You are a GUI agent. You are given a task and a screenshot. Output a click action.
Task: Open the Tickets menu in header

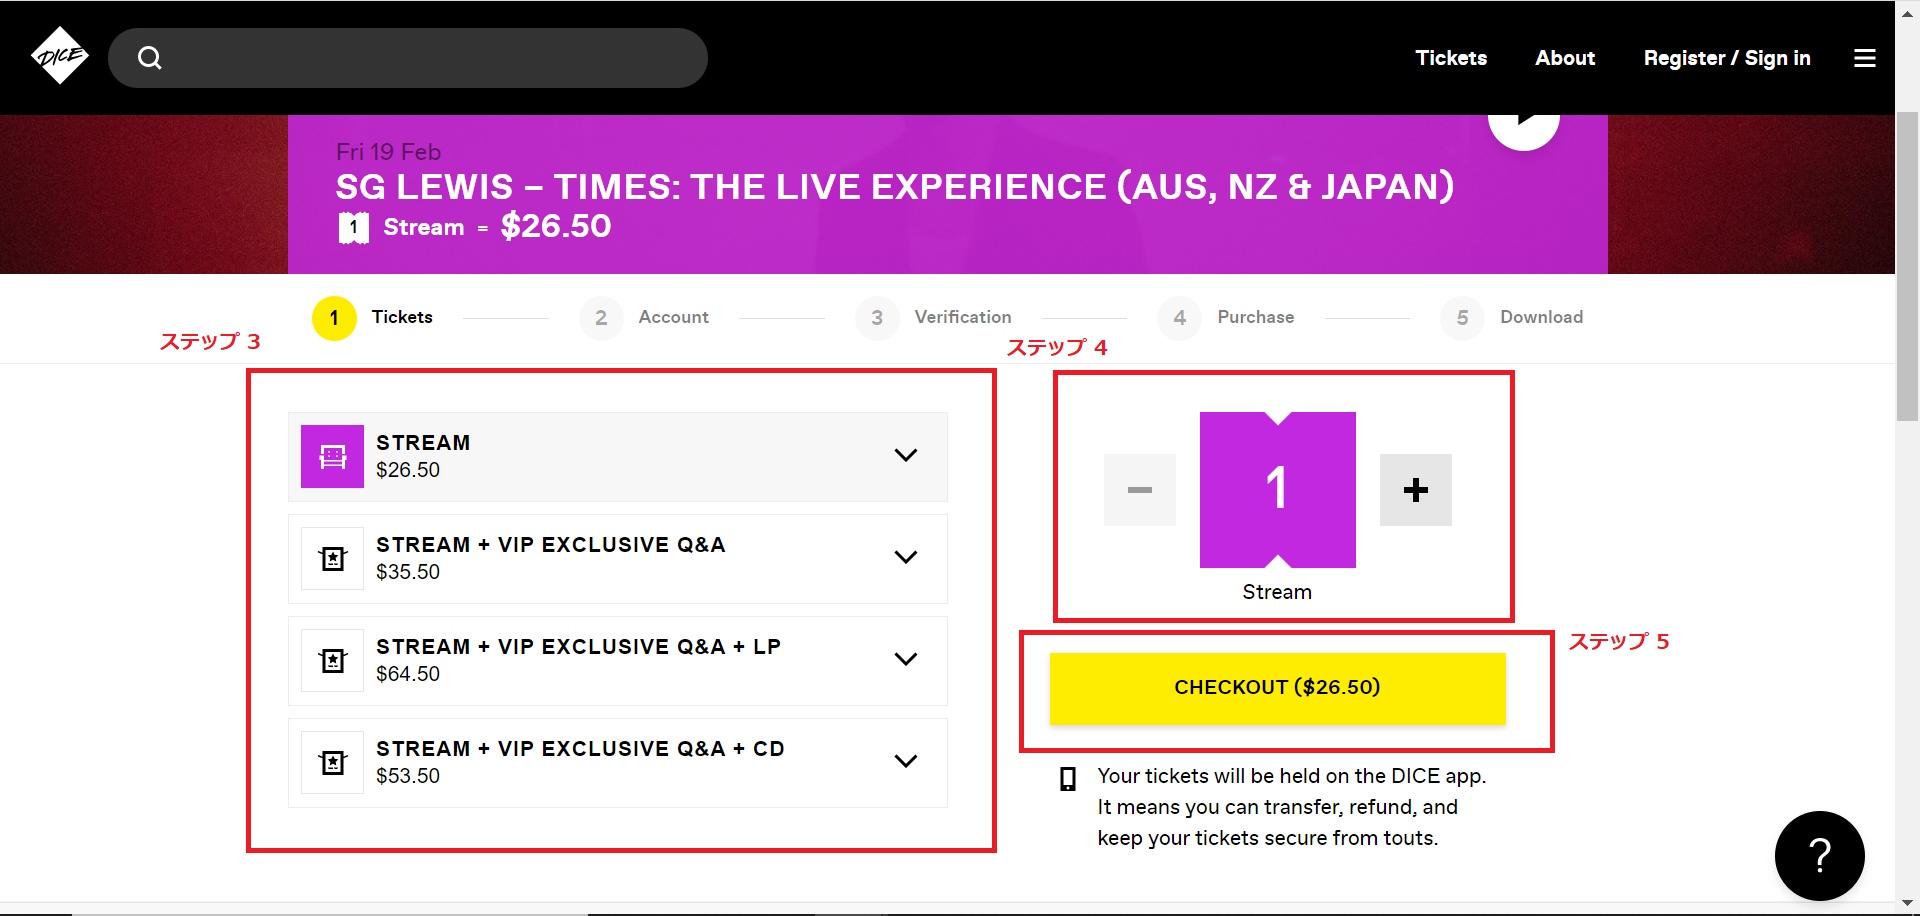click(x=1451, y=58)
